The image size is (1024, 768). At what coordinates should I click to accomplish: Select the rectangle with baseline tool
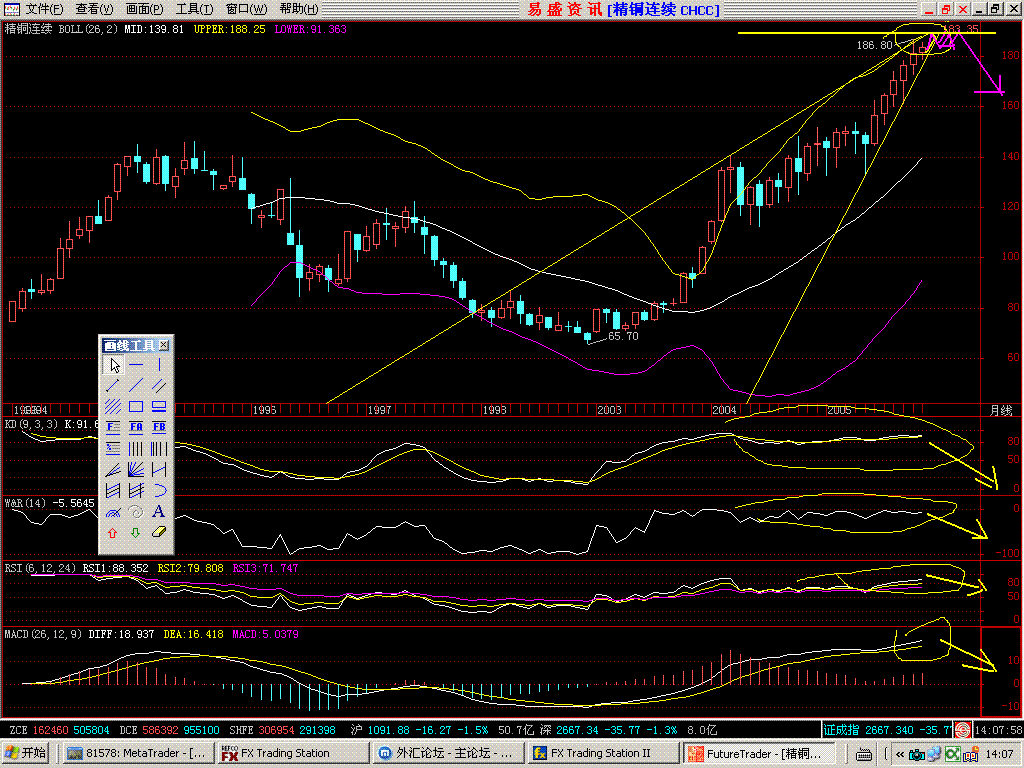coord(159,406)
